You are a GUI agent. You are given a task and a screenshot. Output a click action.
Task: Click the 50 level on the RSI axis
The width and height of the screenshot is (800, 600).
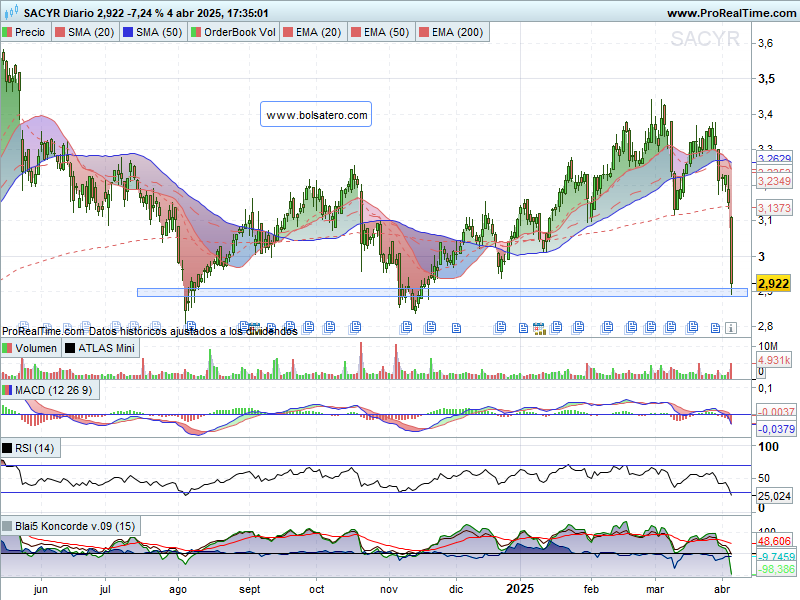(x=764, y=478)
